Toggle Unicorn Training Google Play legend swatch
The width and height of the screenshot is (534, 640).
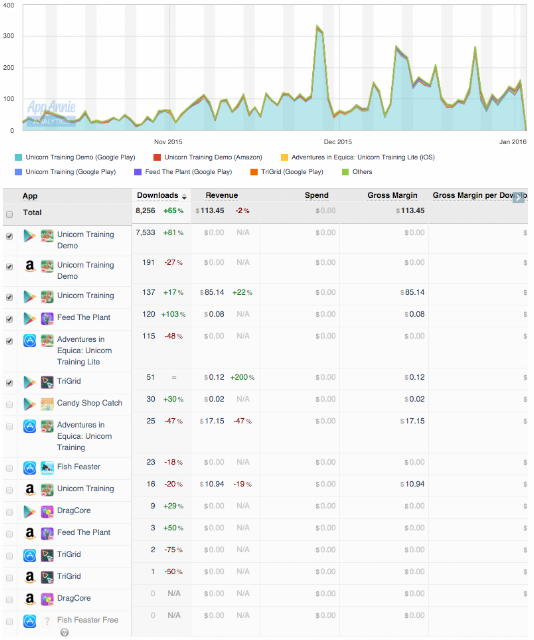tap(18, 172)
